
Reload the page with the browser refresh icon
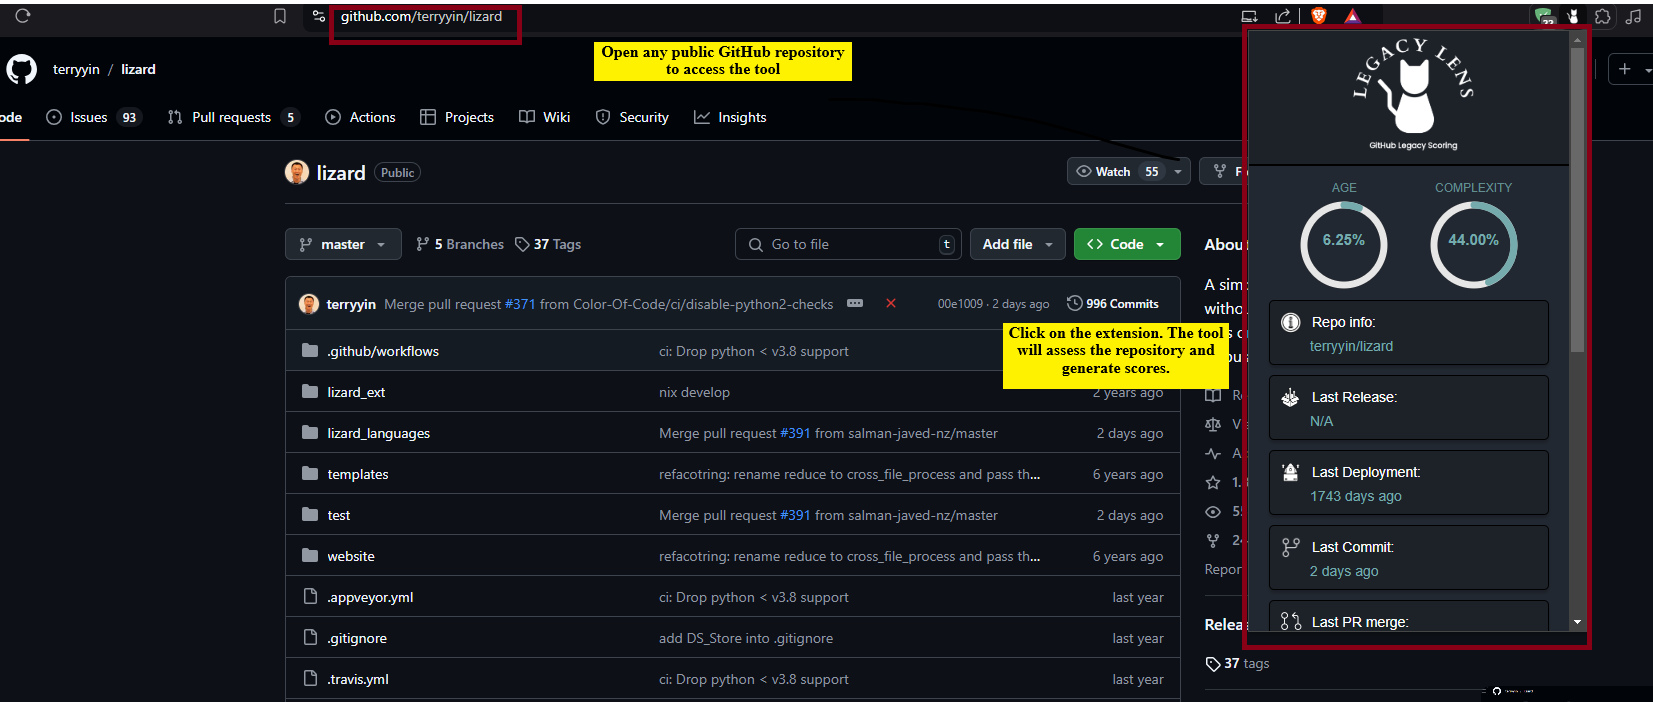[23, 16]
